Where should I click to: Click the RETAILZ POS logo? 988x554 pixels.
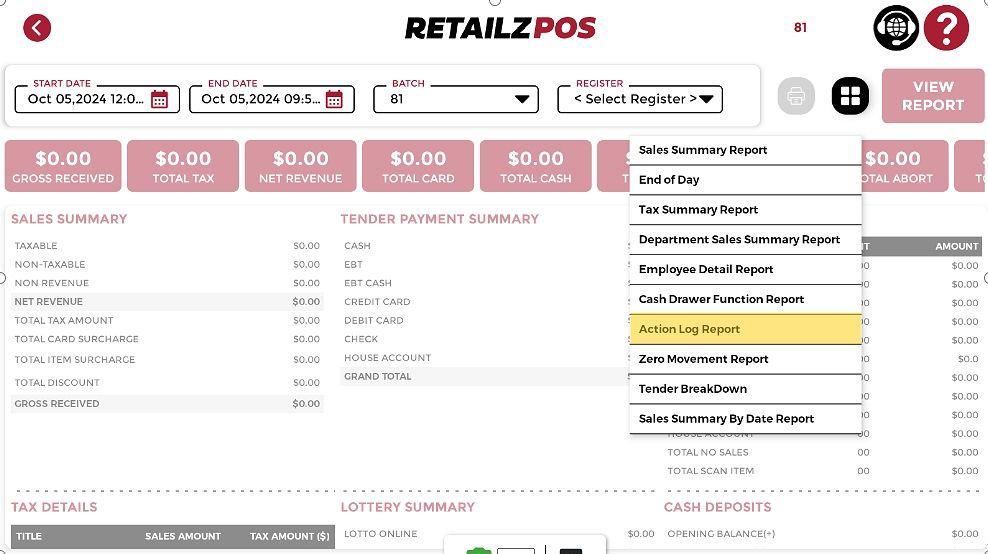click(500, 28)
